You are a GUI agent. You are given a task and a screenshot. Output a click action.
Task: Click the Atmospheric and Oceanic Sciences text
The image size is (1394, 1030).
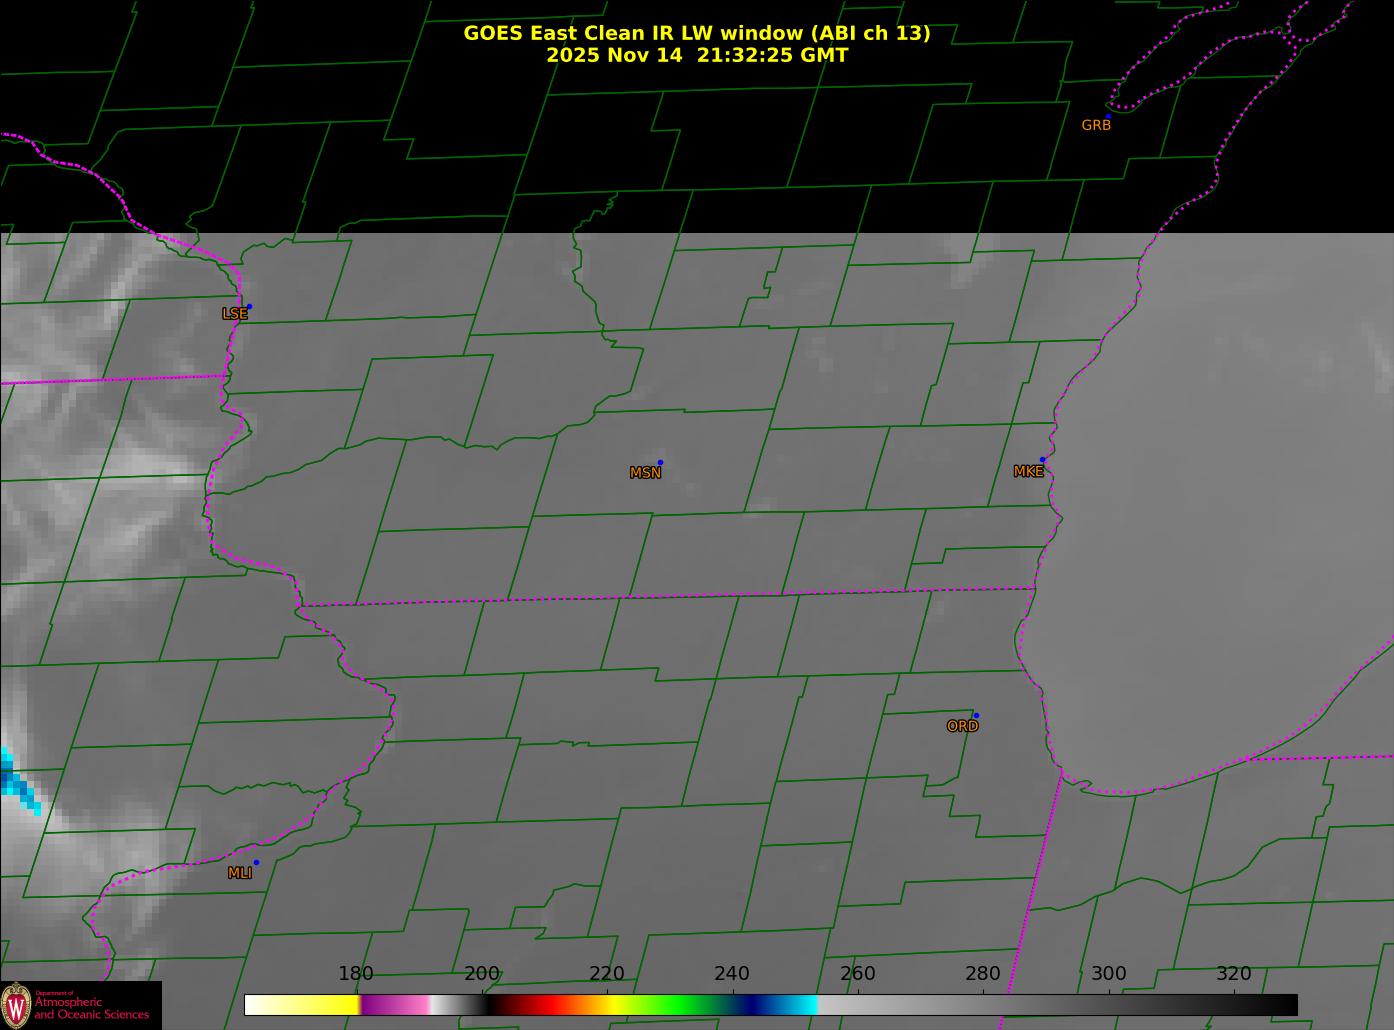[x=92, y=1008]
